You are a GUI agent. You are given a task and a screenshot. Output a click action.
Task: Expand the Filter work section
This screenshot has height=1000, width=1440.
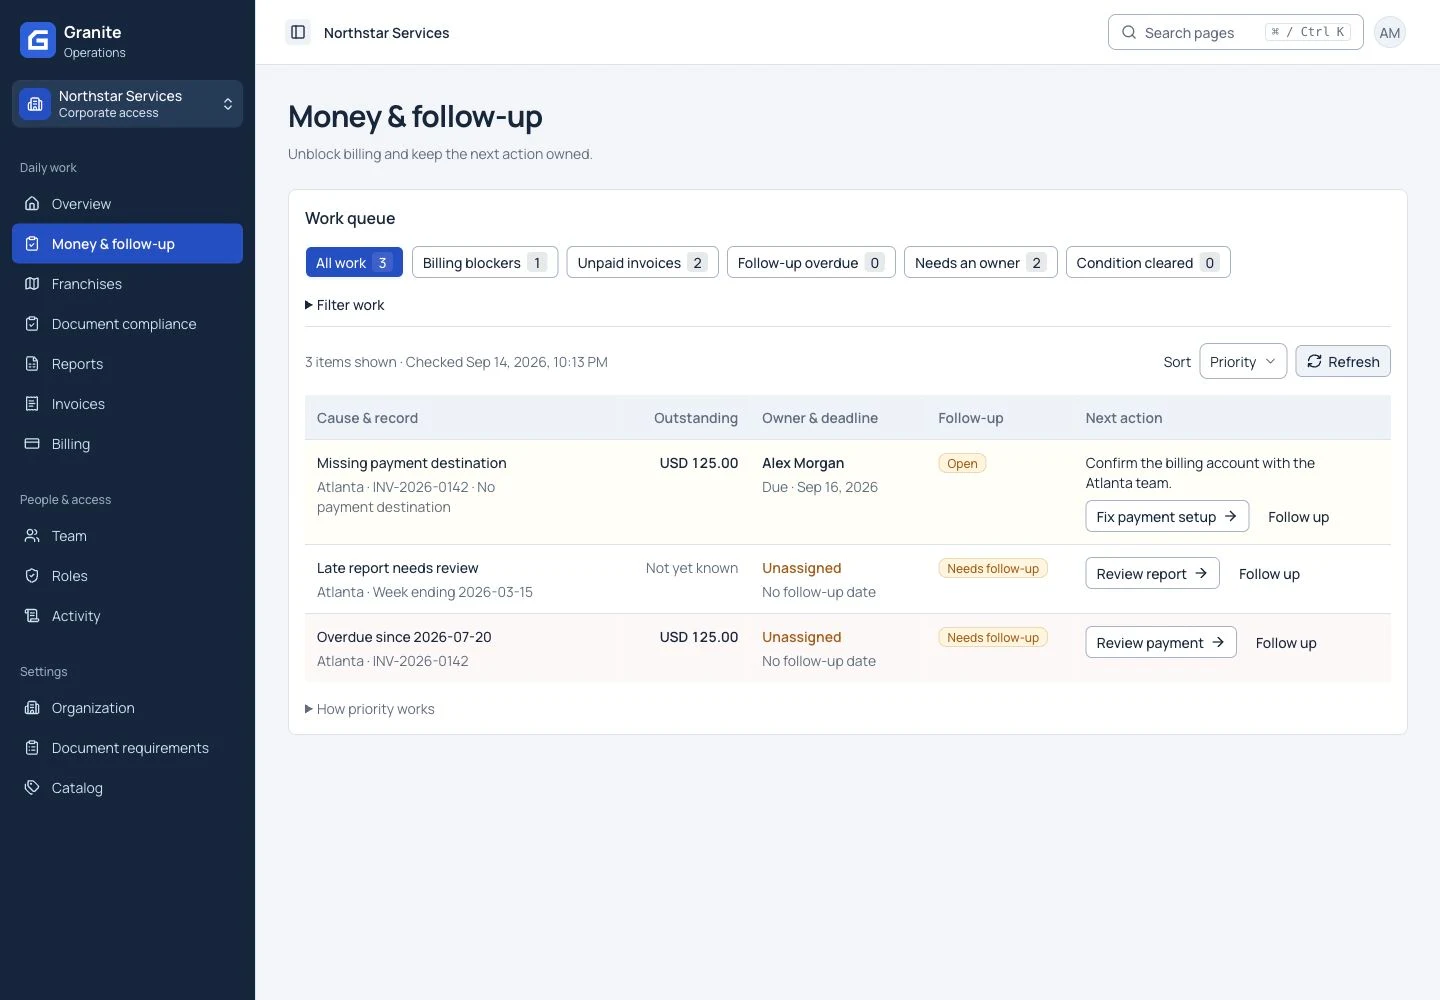tap(344, 305)
